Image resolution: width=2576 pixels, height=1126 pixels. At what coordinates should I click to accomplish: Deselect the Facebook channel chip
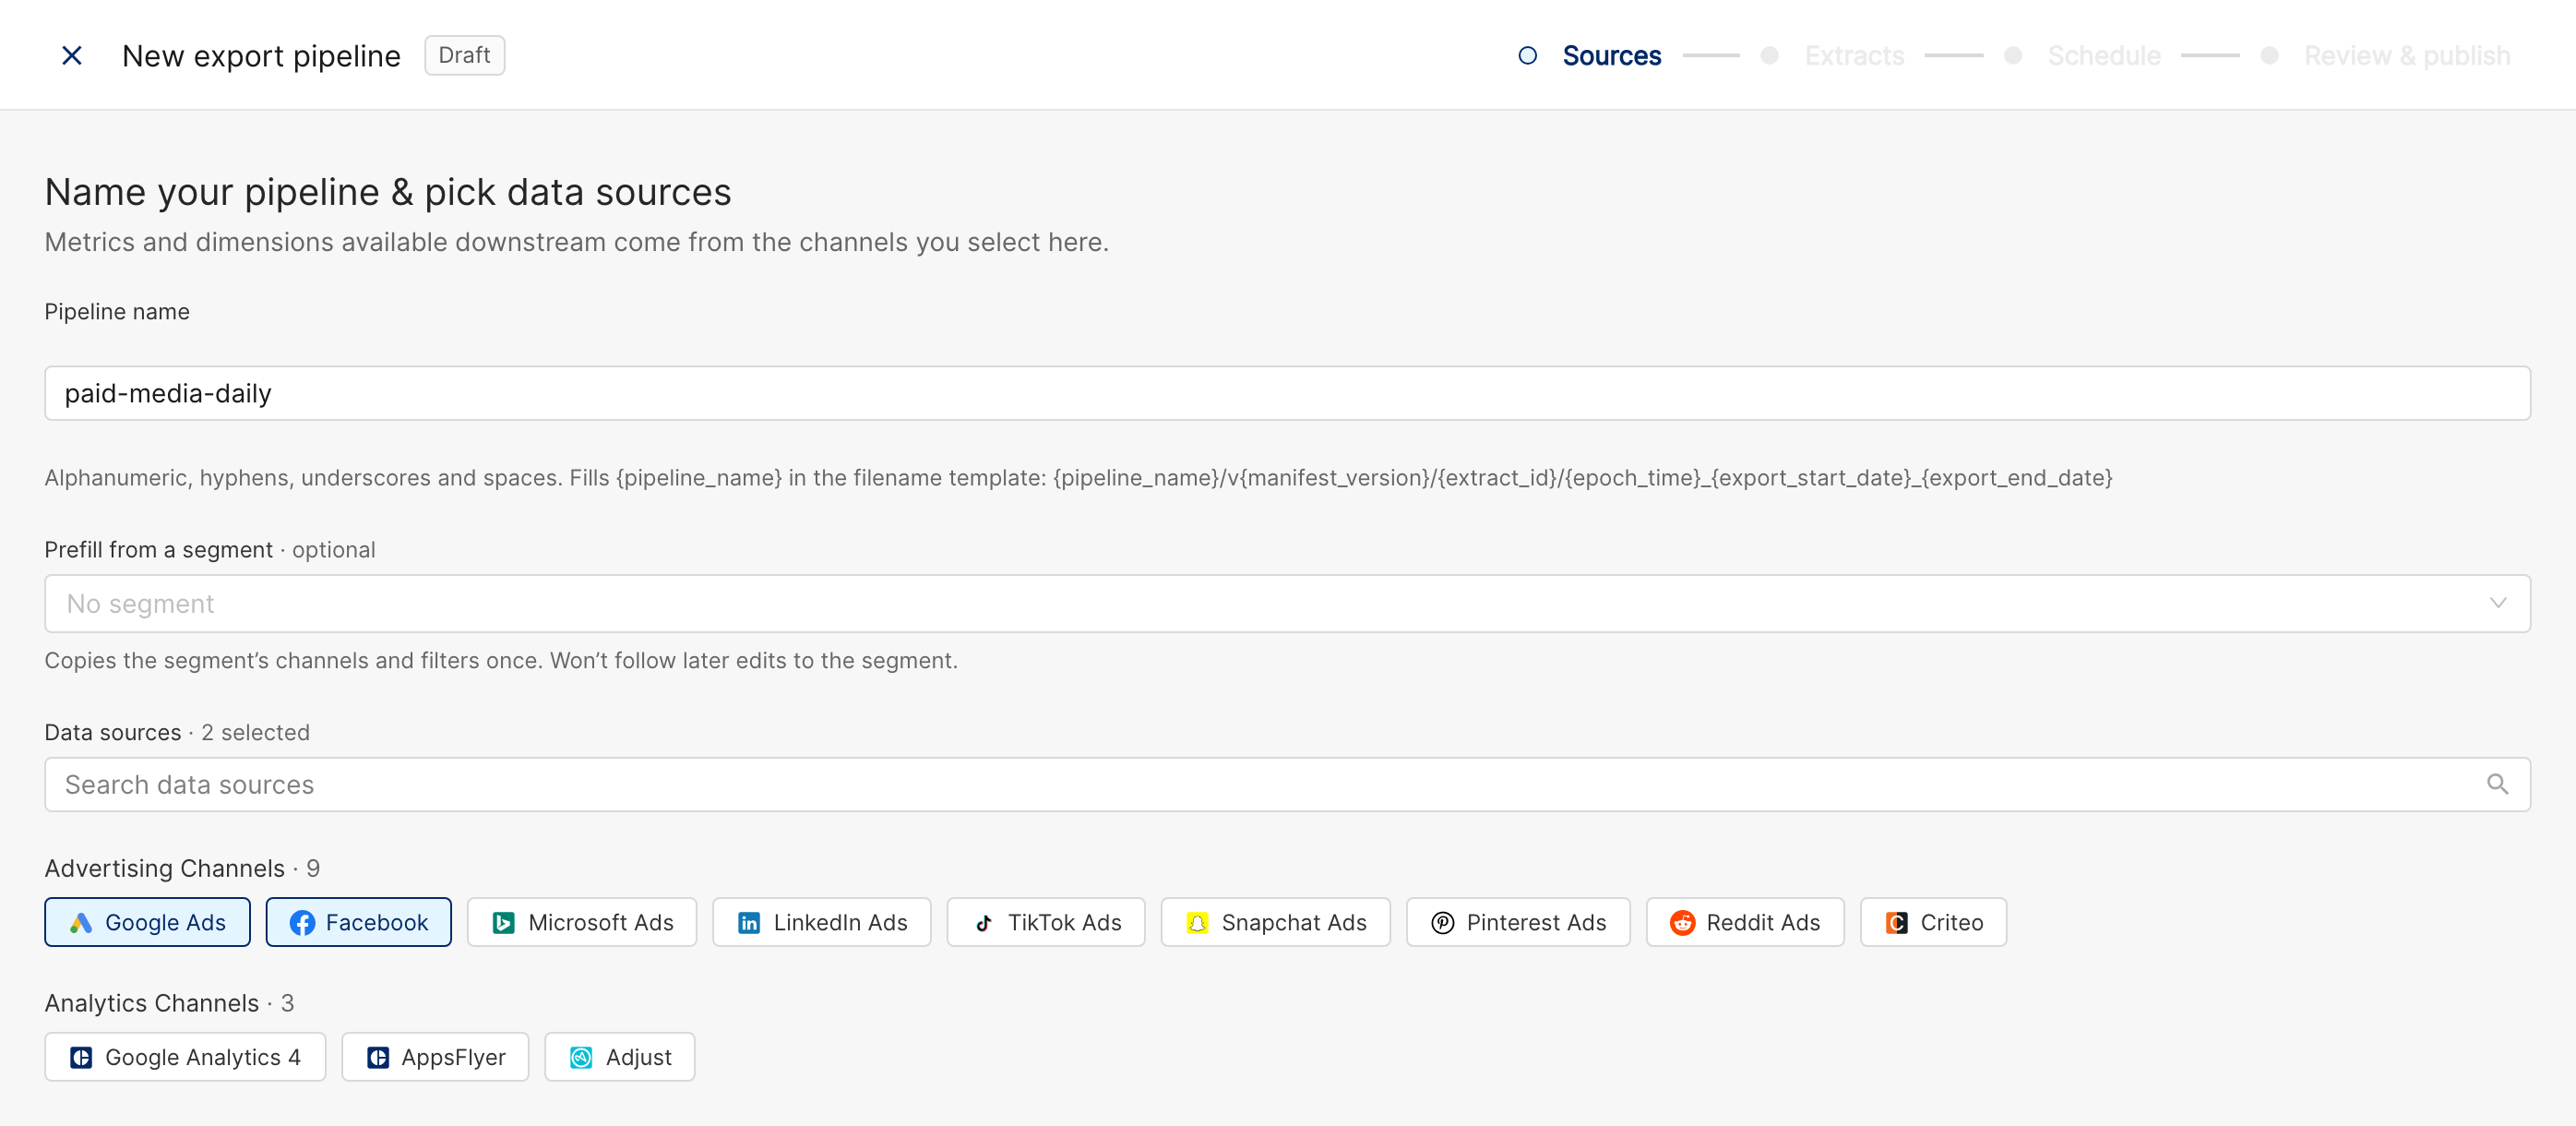tap(359, 922)
